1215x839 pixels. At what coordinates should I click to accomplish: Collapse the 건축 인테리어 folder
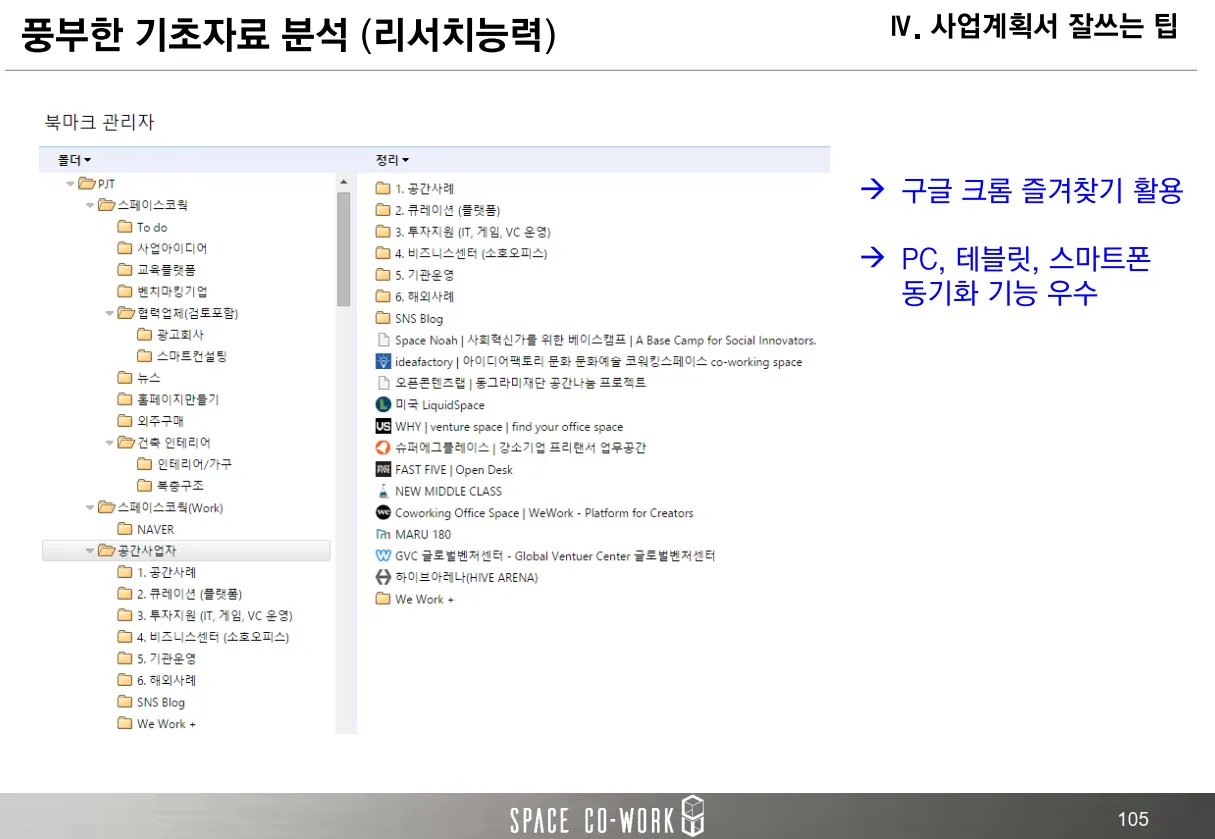tap(110, 443)
